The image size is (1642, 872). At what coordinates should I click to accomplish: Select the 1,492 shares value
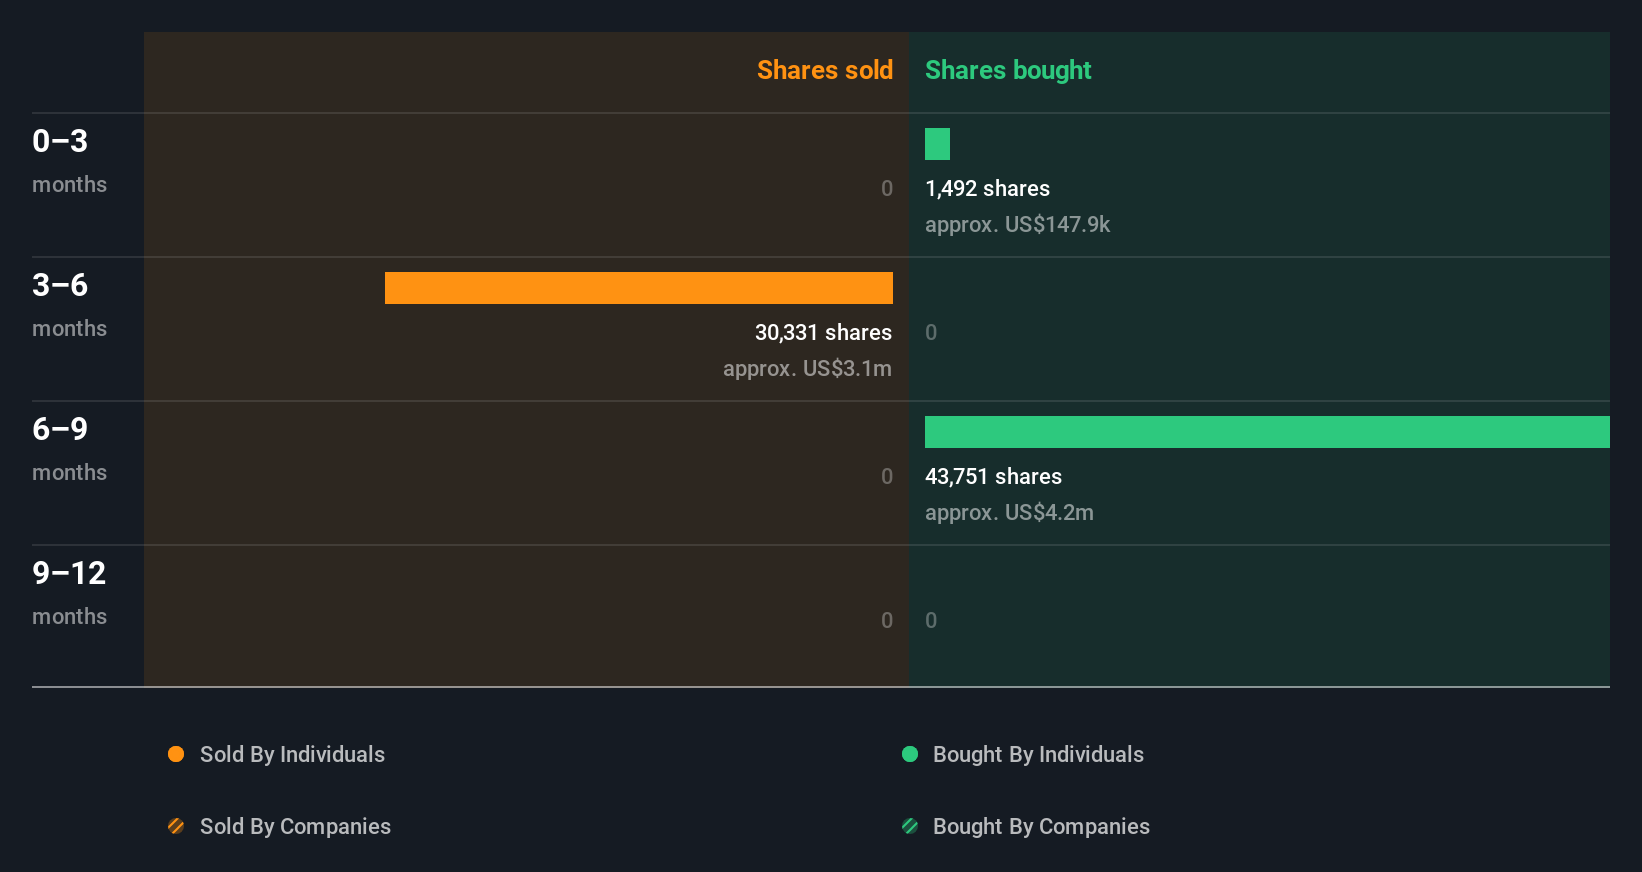pyautogui.click(x=987, y=188)
